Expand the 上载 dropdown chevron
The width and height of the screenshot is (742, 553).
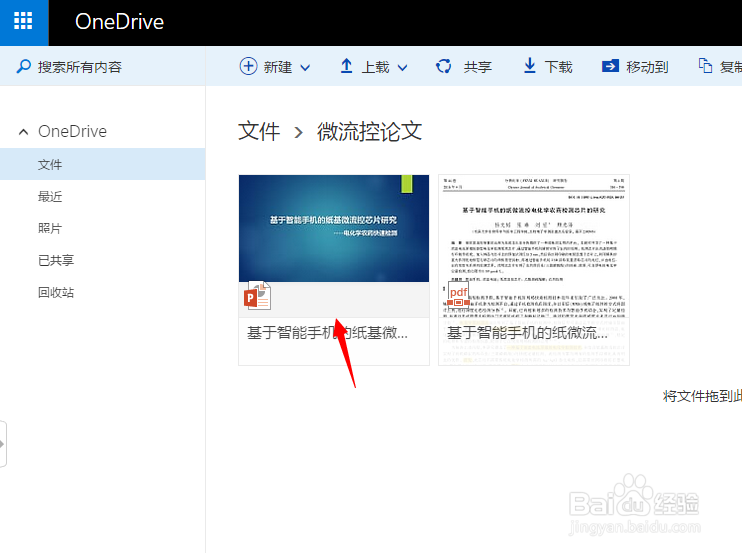(x=402, y=68)
